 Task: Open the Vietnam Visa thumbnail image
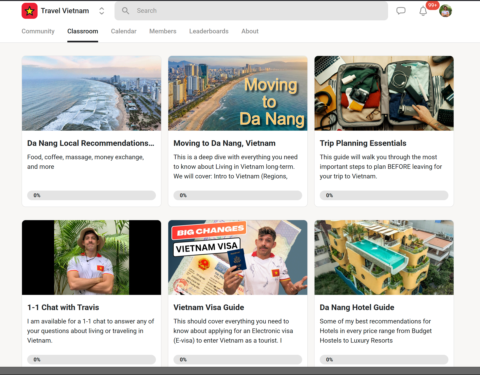238,257
